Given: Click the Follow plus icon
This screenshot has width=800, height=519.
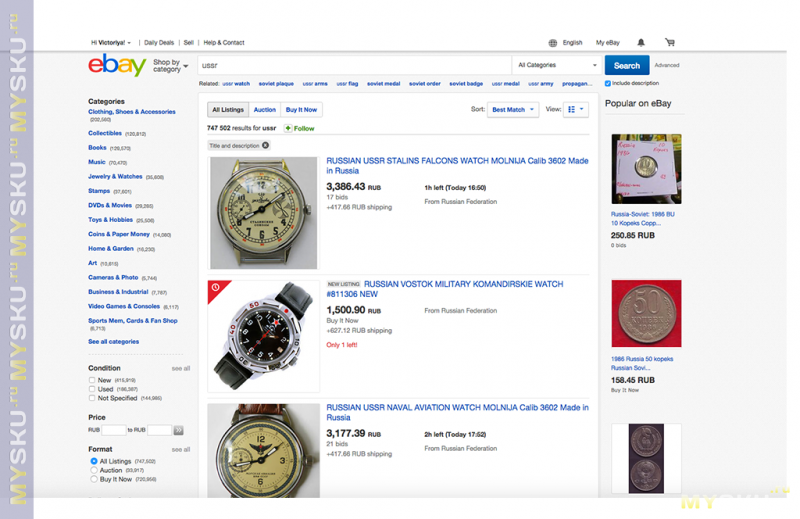Looking at the screenshot, I should click(288, 128).
